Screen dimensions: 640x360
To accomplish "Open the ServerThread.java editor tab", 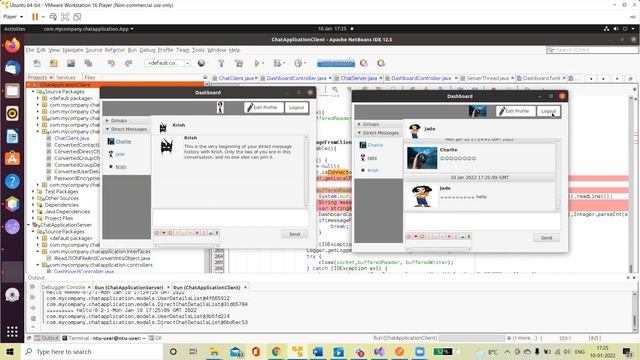I will (487, 78).
